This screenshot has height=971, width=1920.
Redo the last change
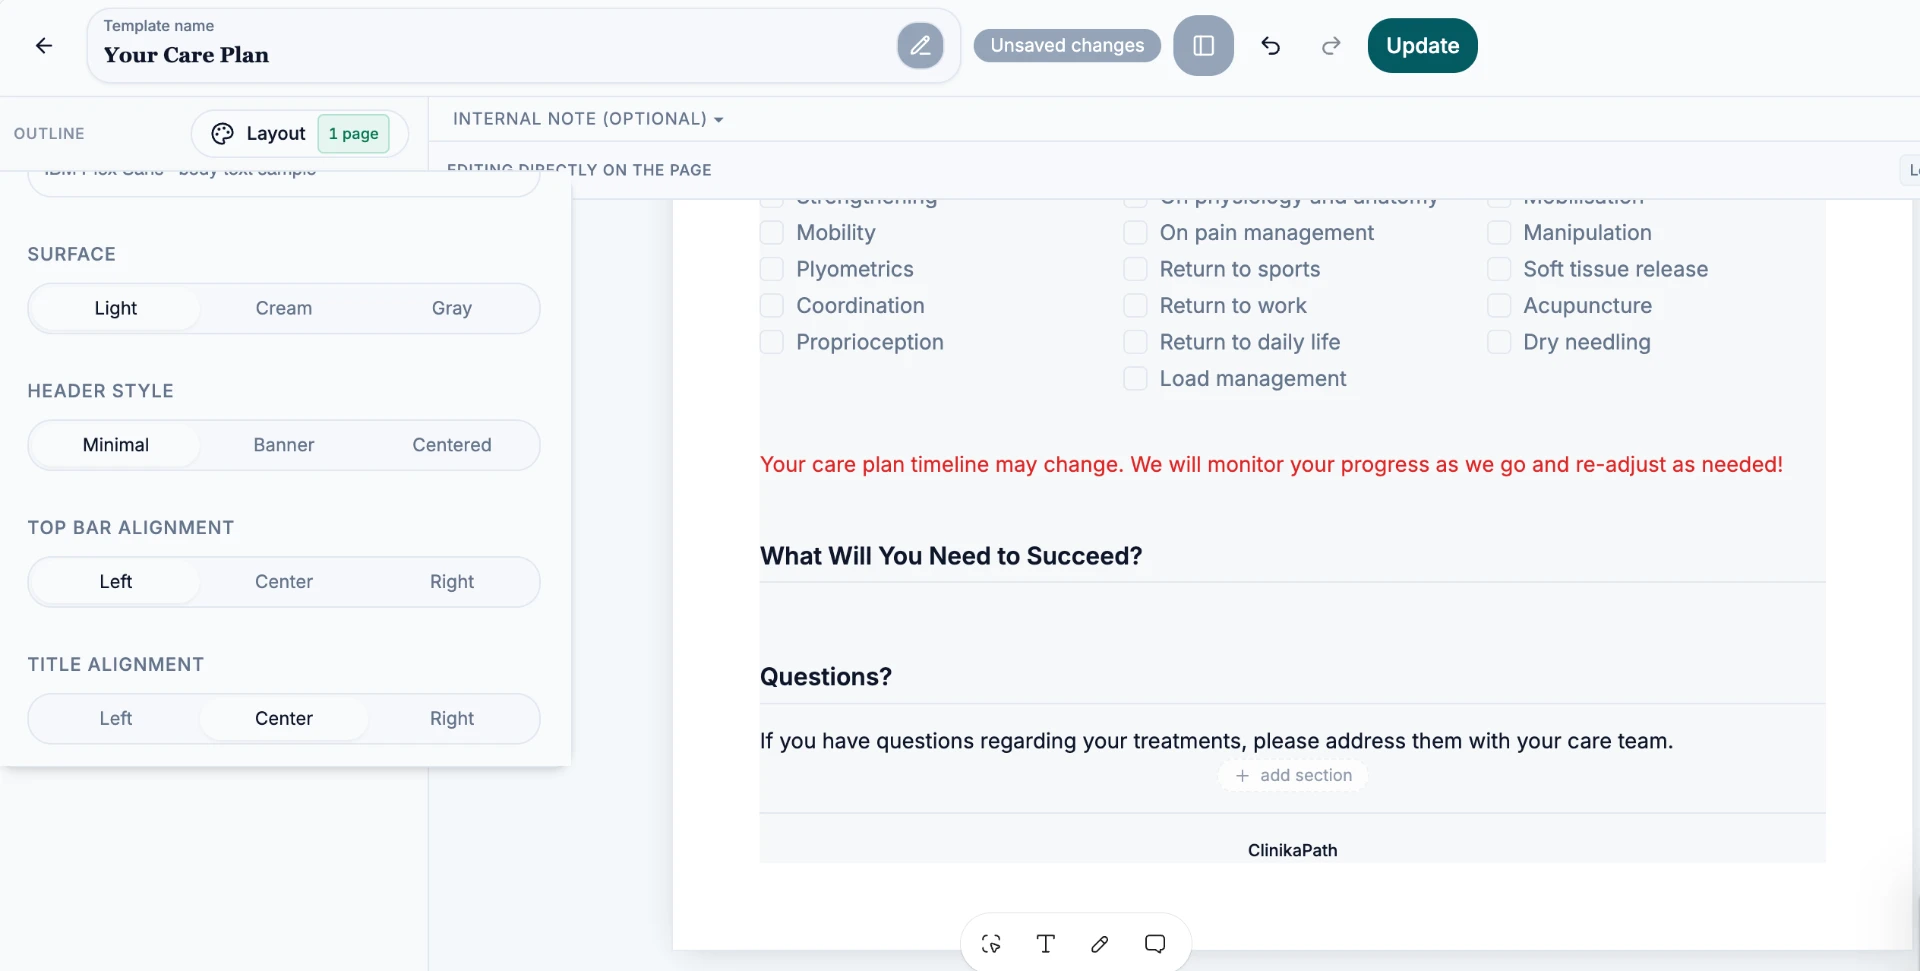coord(1331,46)
